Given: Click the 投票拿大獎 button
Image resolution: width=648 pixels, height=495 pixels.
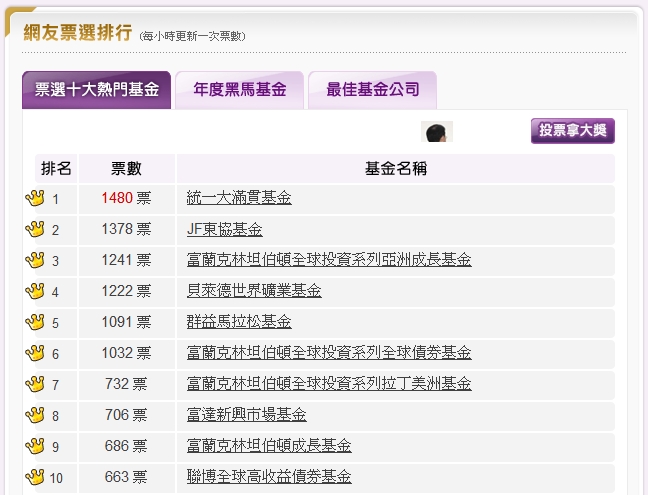Looking at the screenshot, I should 573,131.
